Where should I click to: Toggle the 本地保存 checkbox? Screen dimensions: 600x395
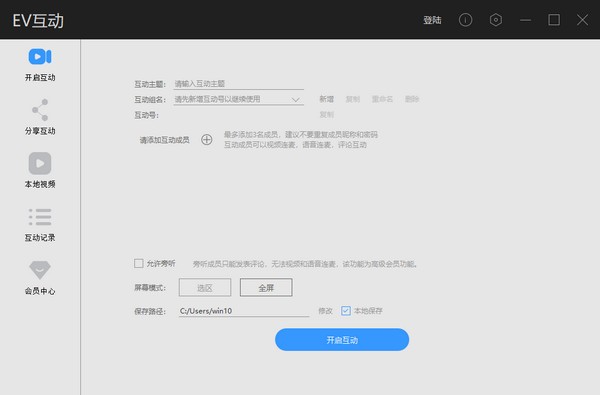coord(346,311)
